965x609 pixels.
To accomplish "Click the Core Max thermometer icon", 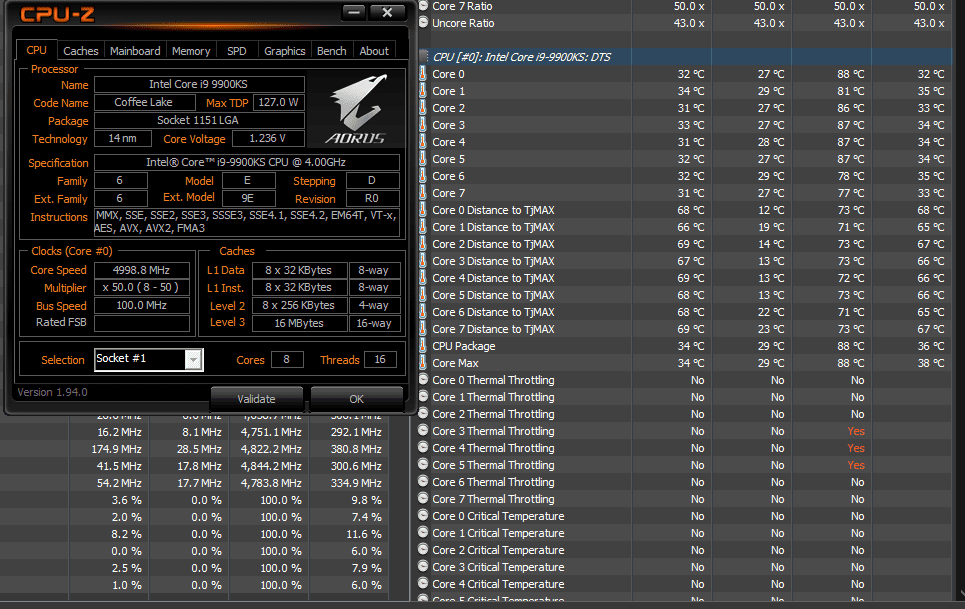I will pos(423,363).
